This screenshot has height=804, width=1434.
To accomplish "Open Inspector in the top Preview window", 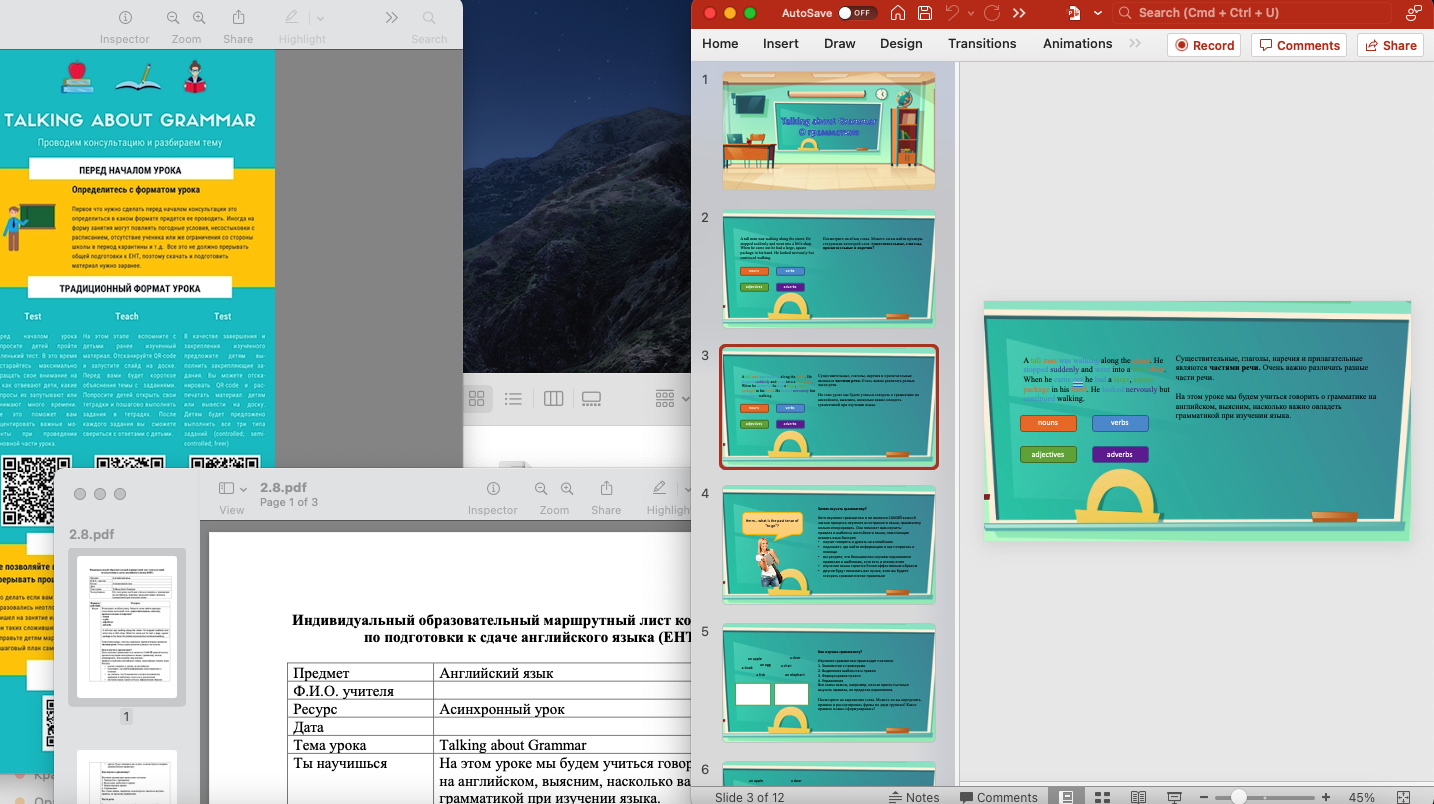I will click(x=125, y=18).
